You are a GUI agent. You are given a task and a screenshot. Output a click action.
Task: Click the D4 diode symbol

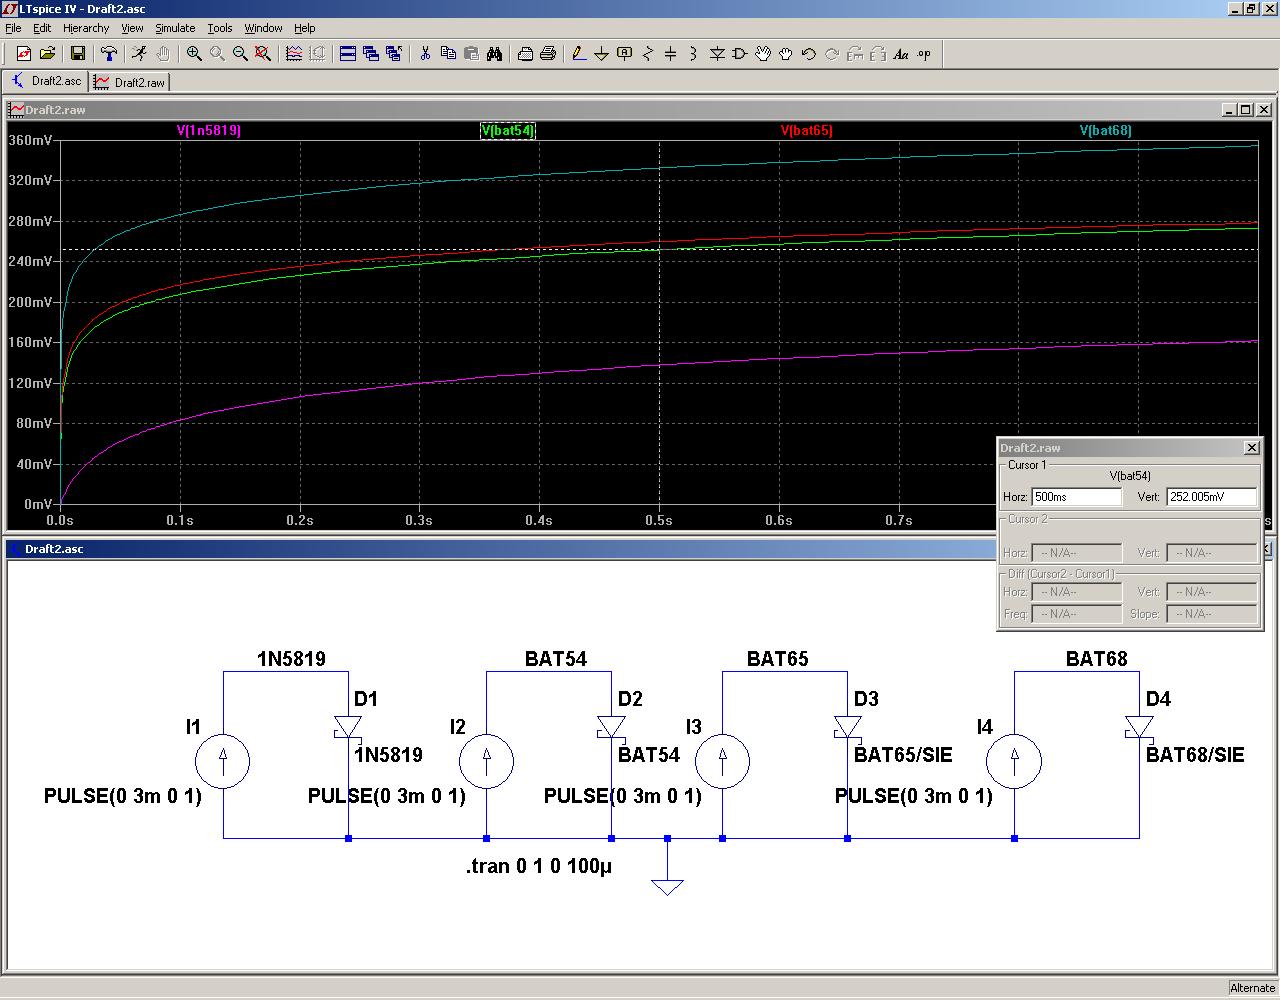[x=1139, y=728]
